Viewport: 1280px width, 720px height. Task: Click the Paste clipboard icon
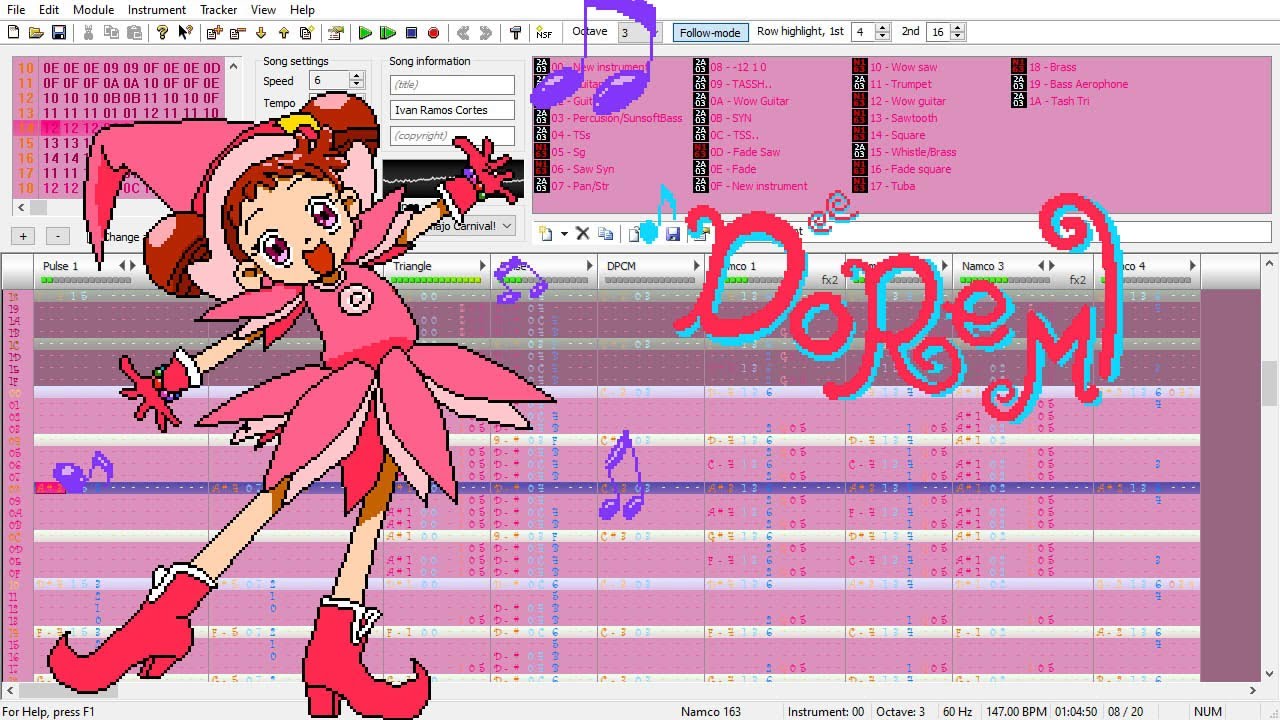[x=134, y=33]
